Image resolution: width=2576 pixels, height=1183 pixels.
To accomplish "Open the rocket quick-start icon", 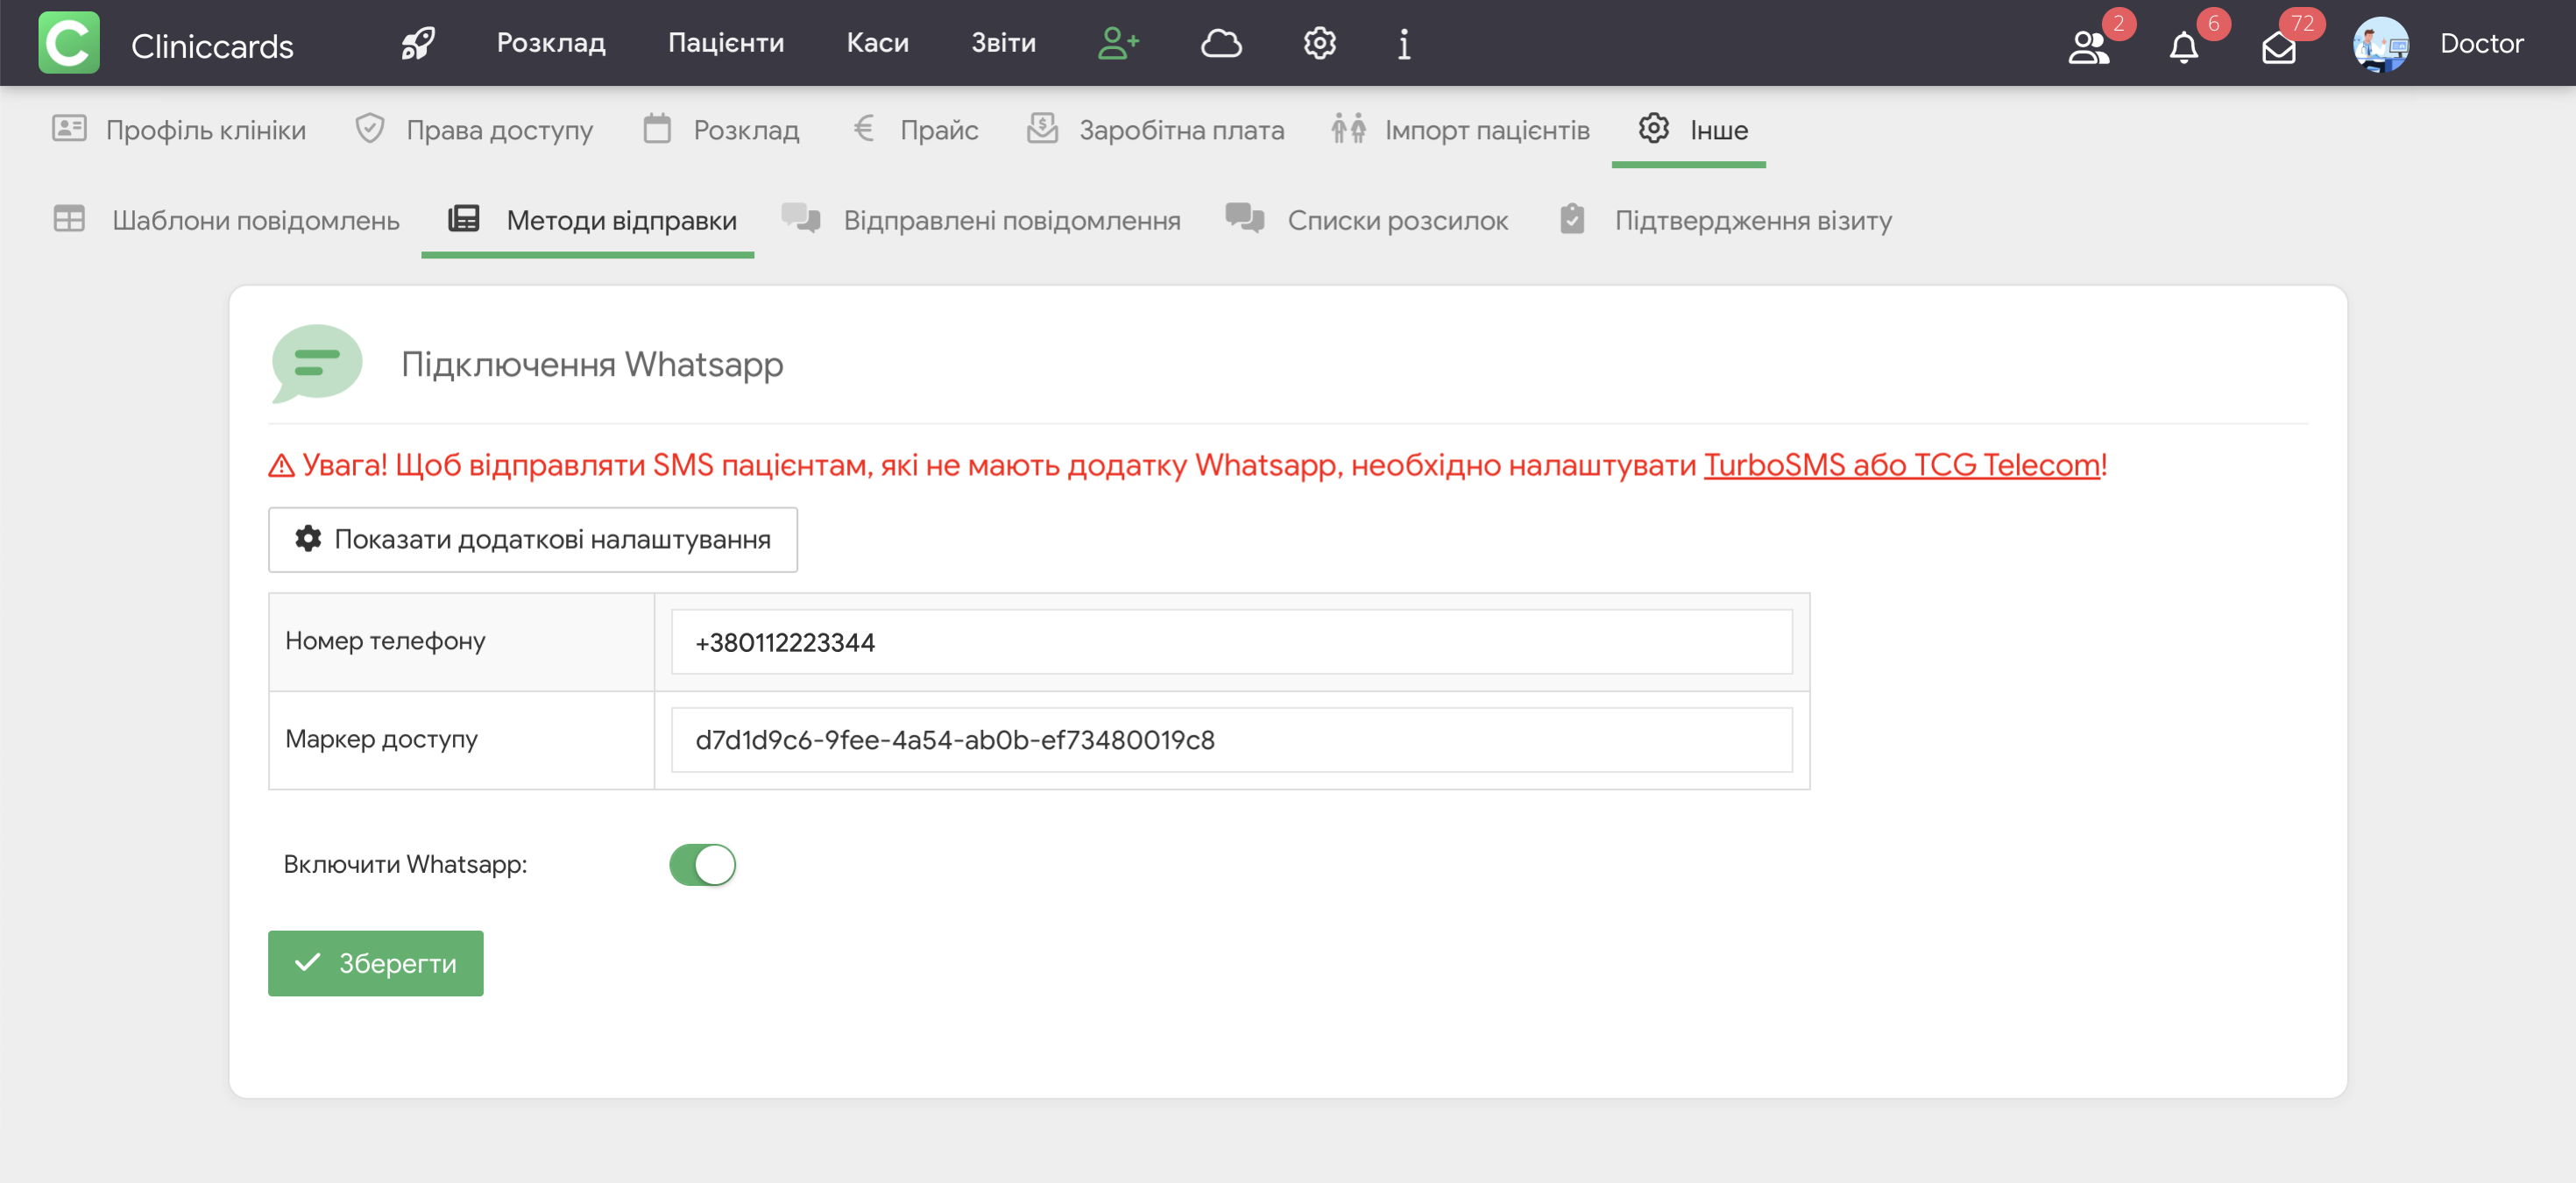I will (x=418, y=43).
